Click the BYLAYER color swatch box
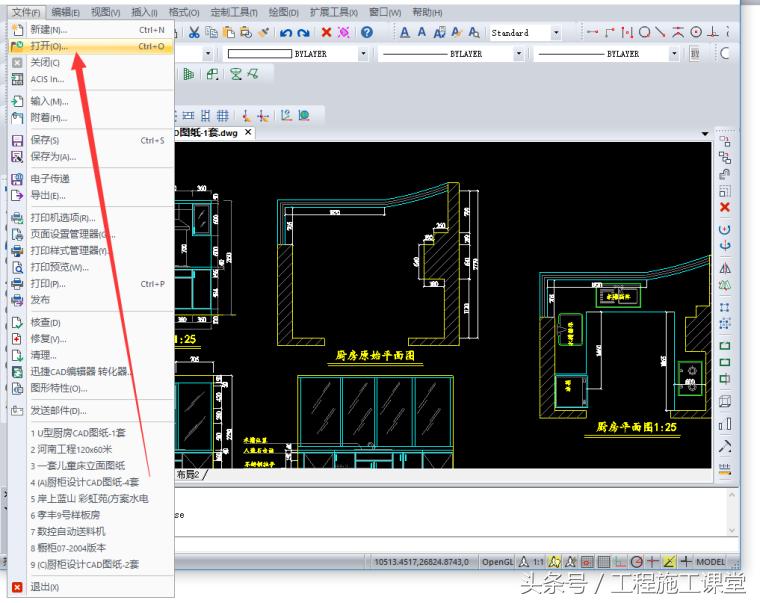This screenshot has height=603, width=760. (259, 54)
